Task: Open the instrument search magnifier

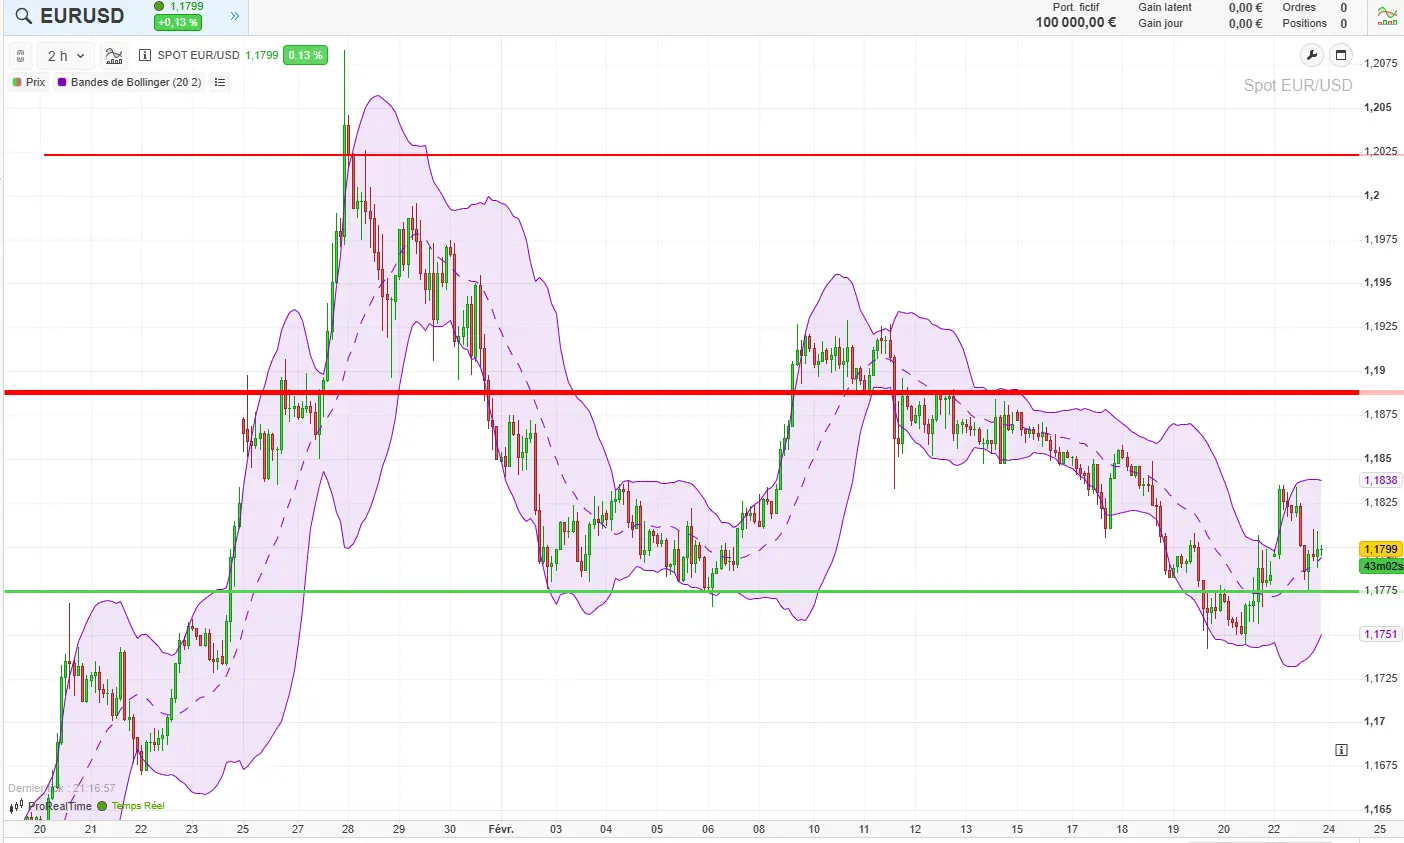Action: (22, 16)
